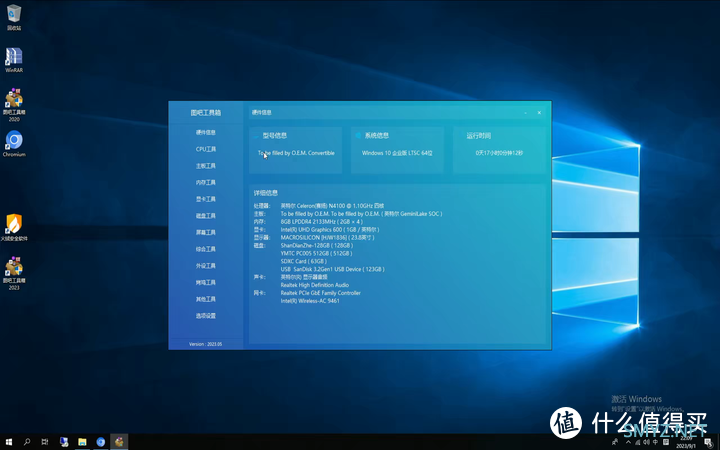Click the ShanDianZhe-128GB disk line
The width and height of the screenshot is (720, 450).
[317, 245]
